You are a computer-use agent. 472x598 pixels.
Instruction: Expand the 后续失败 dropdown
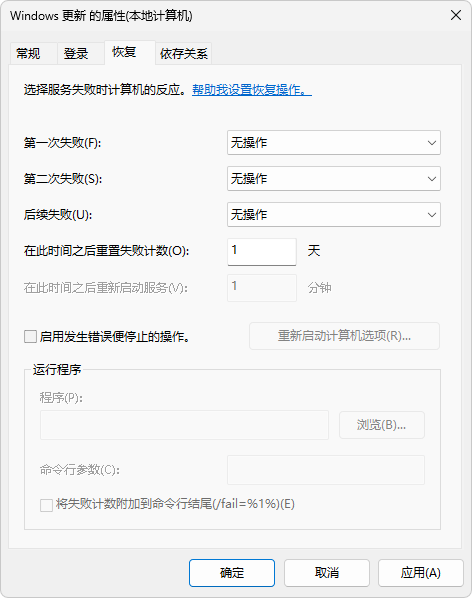pos(334,214)
